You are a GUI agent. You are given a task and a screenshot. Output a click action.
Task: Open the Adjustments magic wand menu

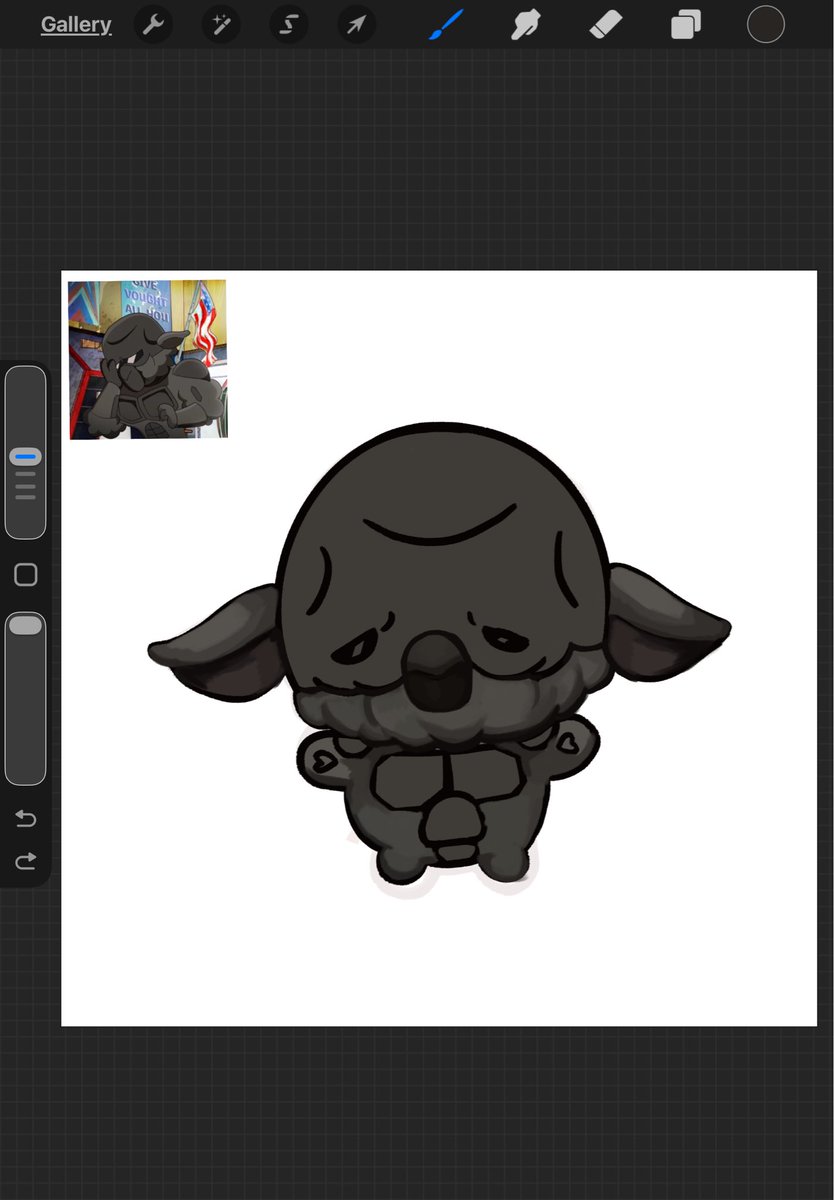[221, 25]
